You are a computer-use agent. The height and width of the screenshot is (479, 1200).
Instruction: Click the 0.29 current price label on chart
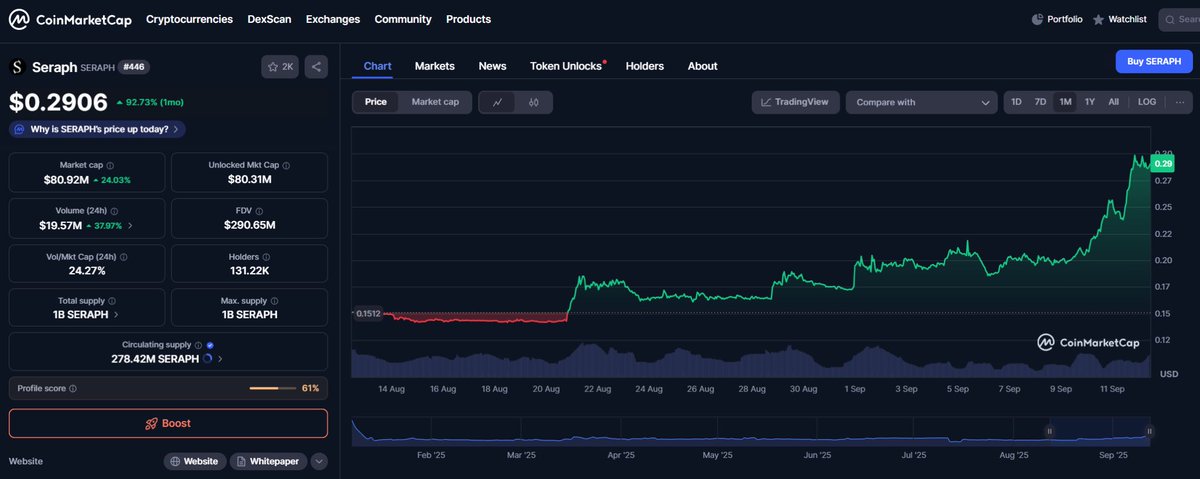pos(1163,163)
